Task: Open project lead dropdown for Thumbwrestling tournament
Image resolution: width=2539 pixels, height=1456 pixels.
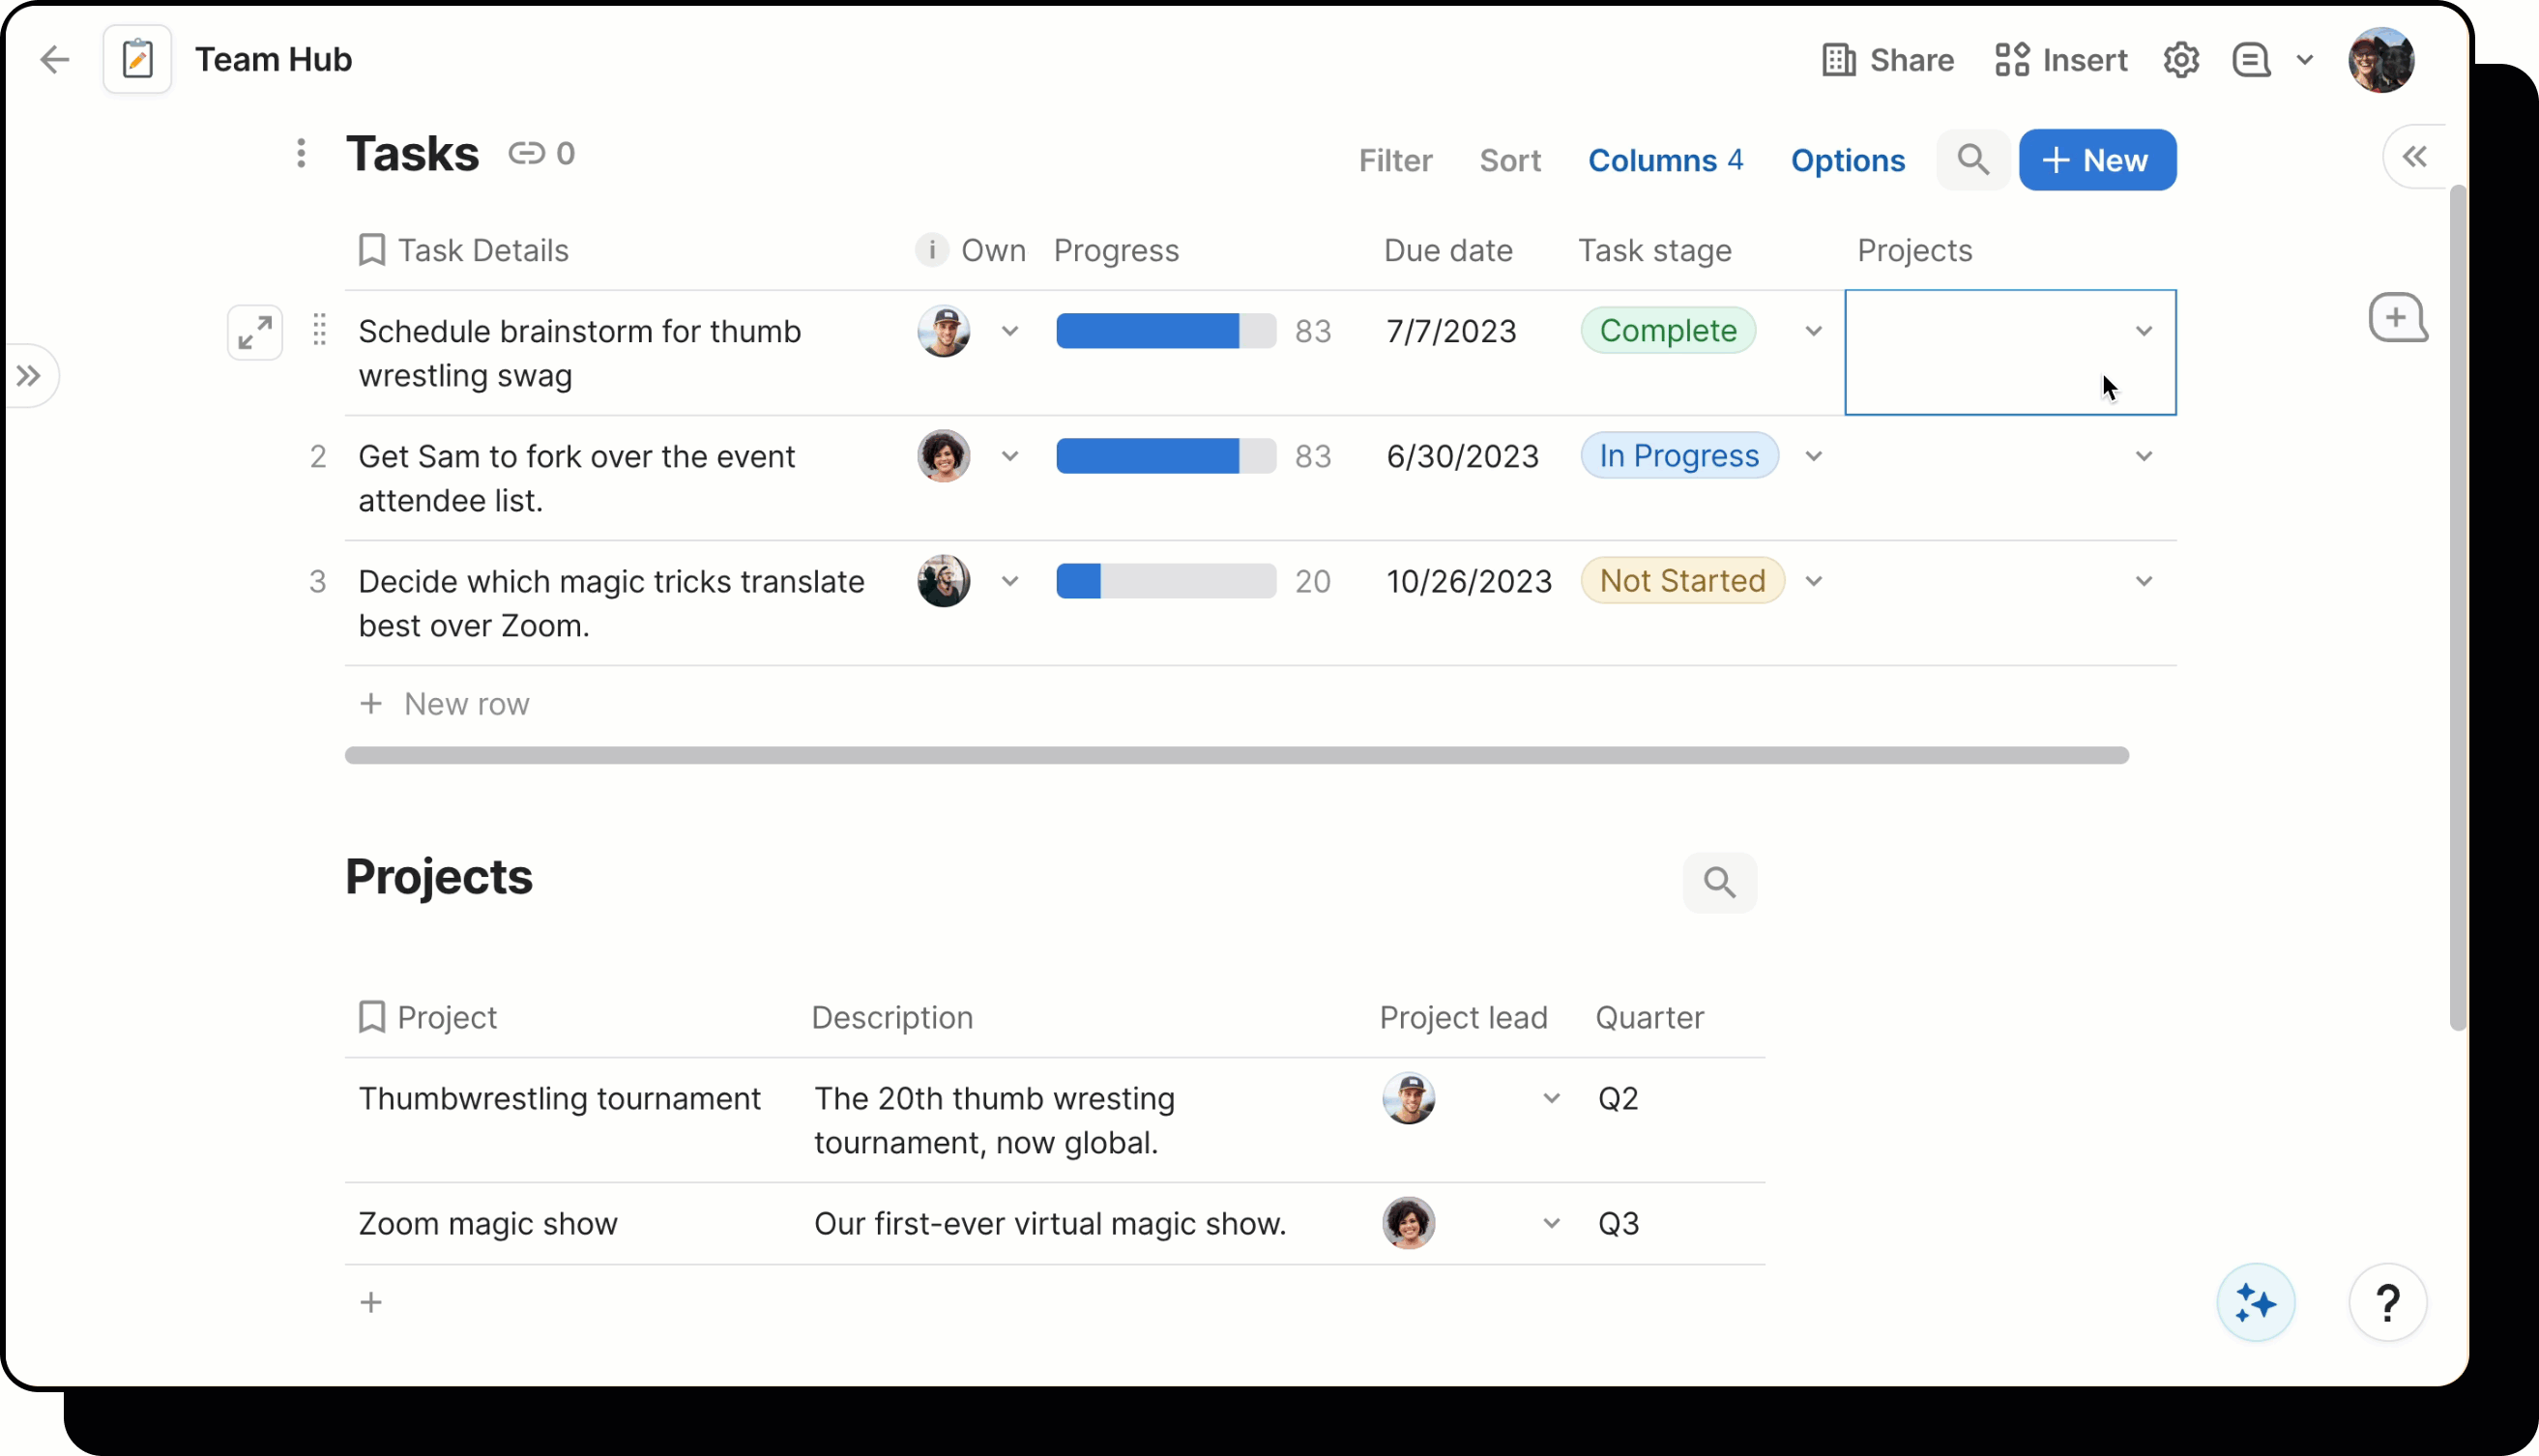Action: click(x=1551, y=1098)
